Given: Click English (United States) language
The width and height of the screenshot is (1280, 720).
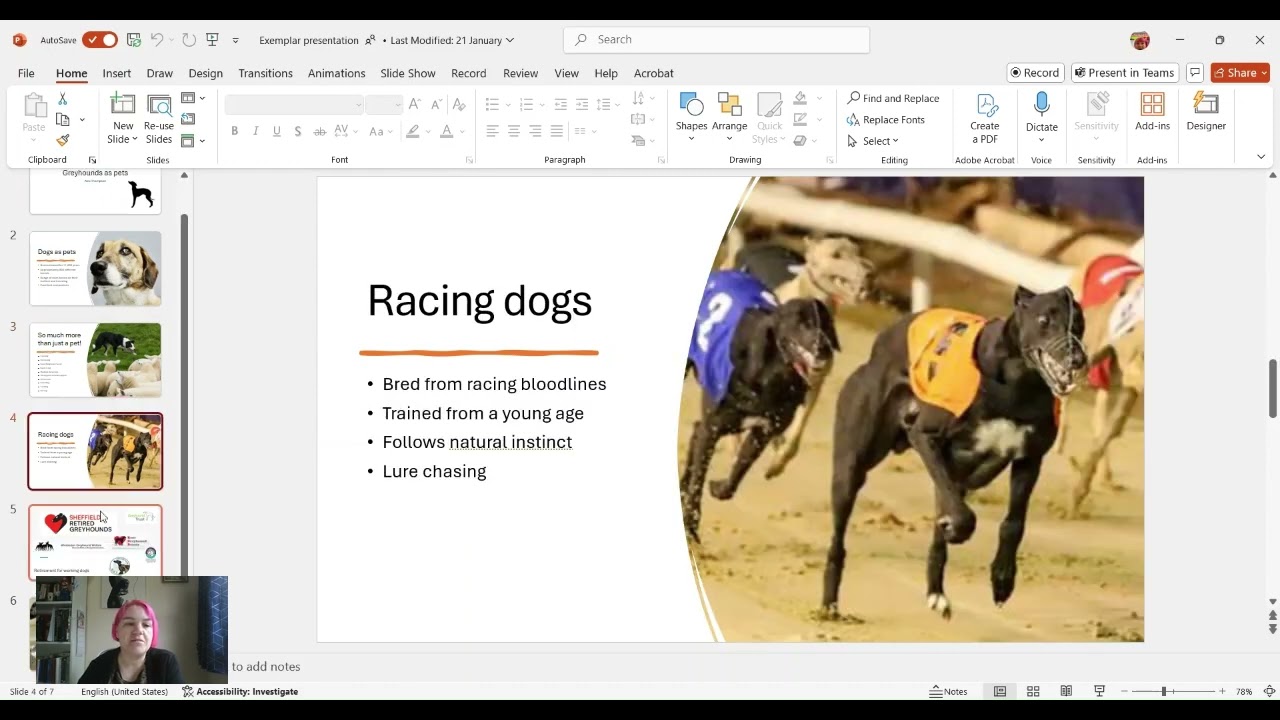Looking at the screenshot, I should [124, 691].
